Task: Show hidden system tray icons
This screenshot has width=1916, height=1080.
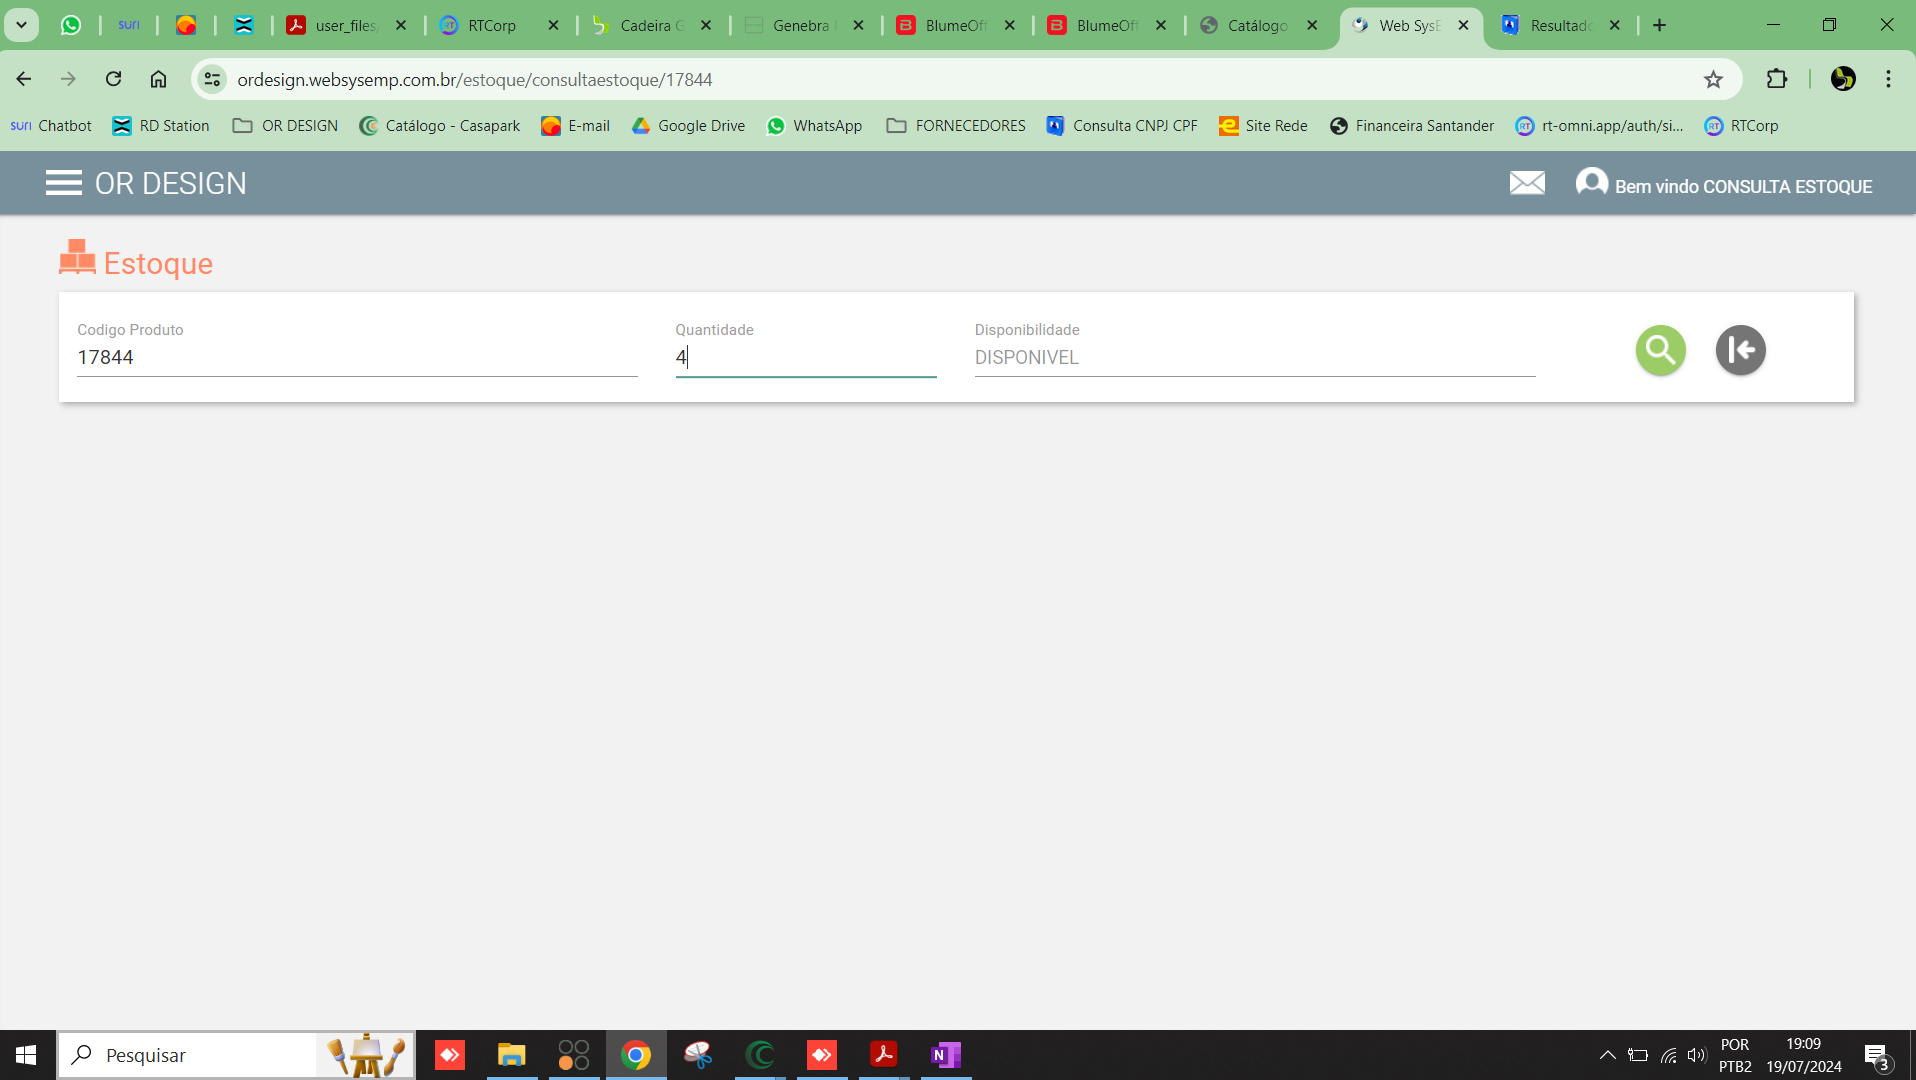Action: [1607, 1055]
